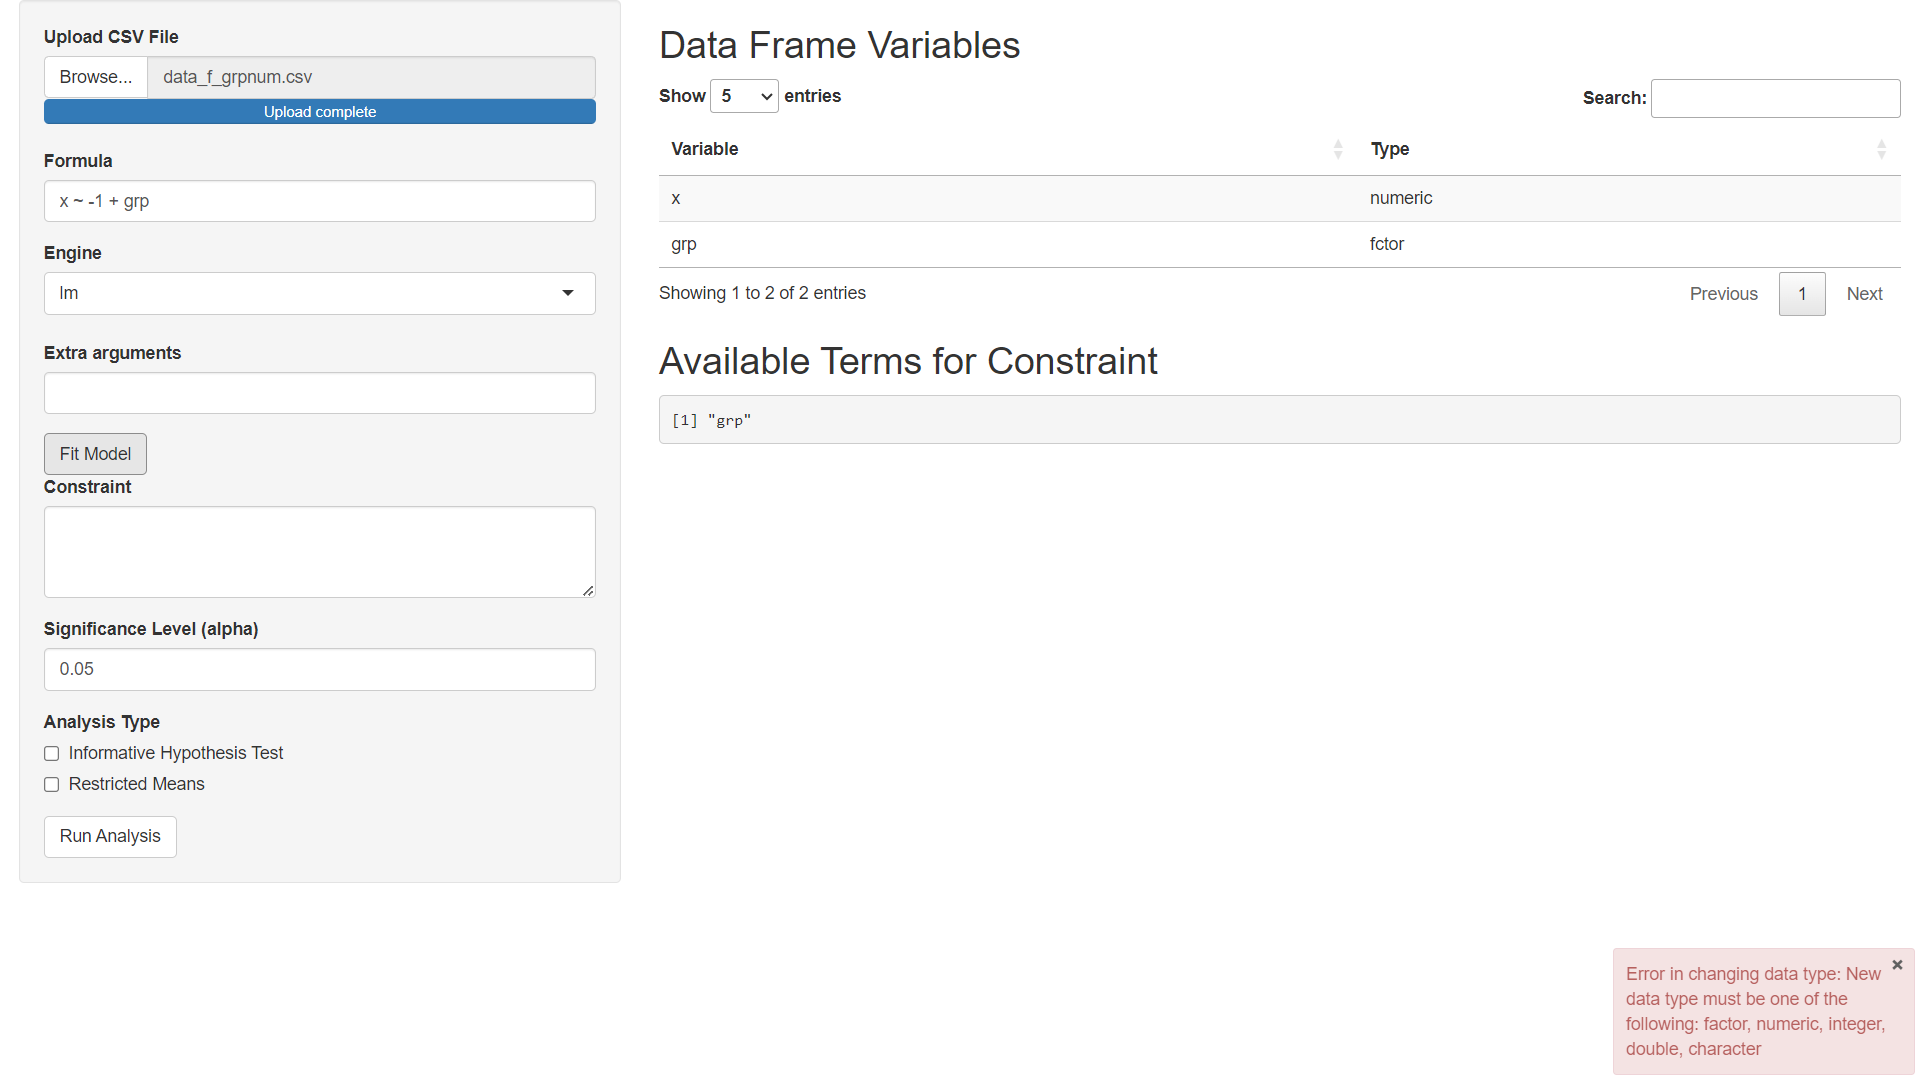Click the Fit Model button
1920x1080 pixels.
pyautogui.click(x=95, y=454)
